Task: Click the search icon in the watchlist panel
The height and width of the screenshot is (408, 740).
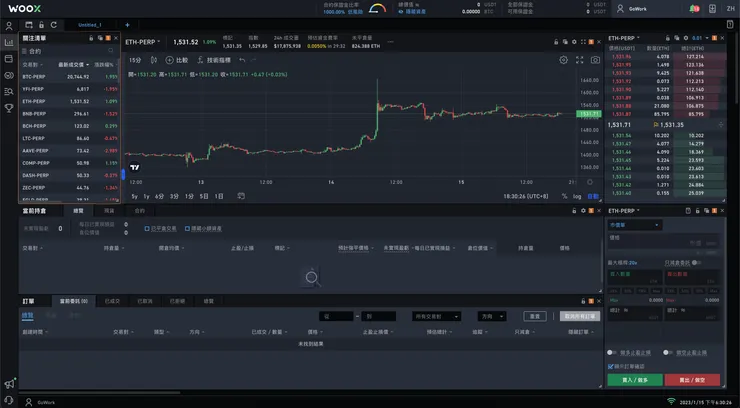Action: point(111,51)
